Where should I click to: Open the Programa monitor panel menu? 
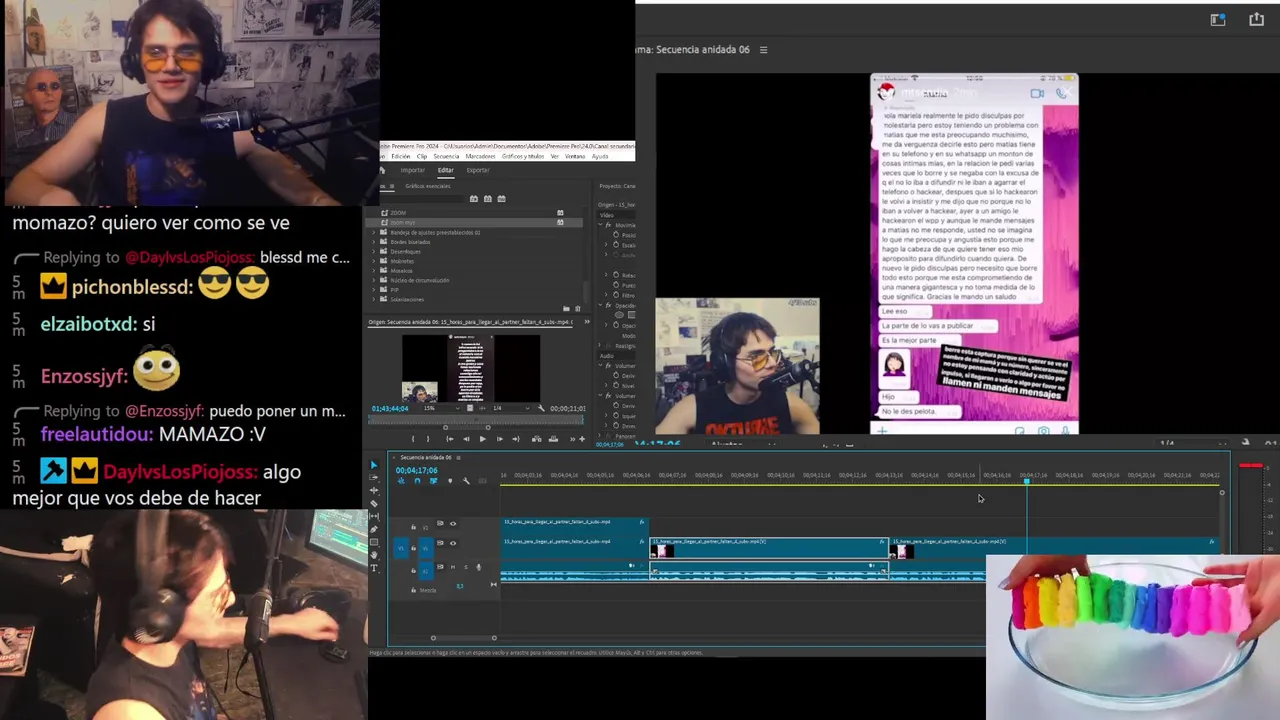pyautogui.click(x=764, y=50)
